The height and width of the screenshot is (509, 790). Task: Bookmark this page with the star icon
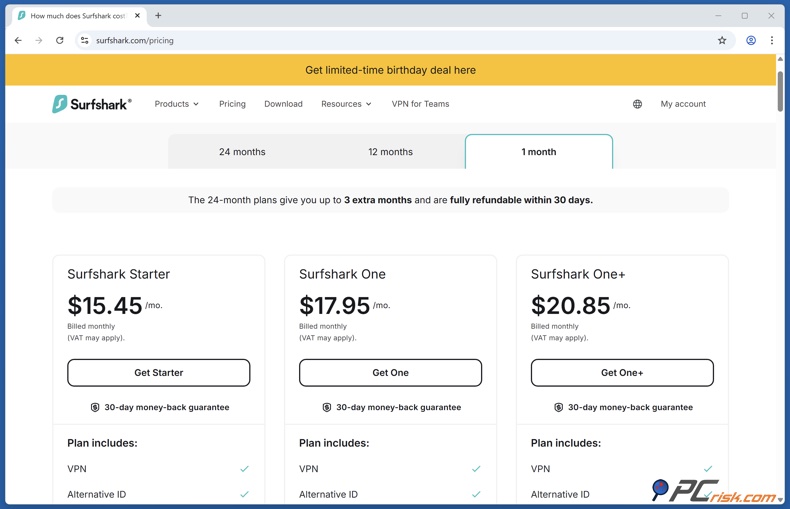pyautogui.click(x=722, y=41)
